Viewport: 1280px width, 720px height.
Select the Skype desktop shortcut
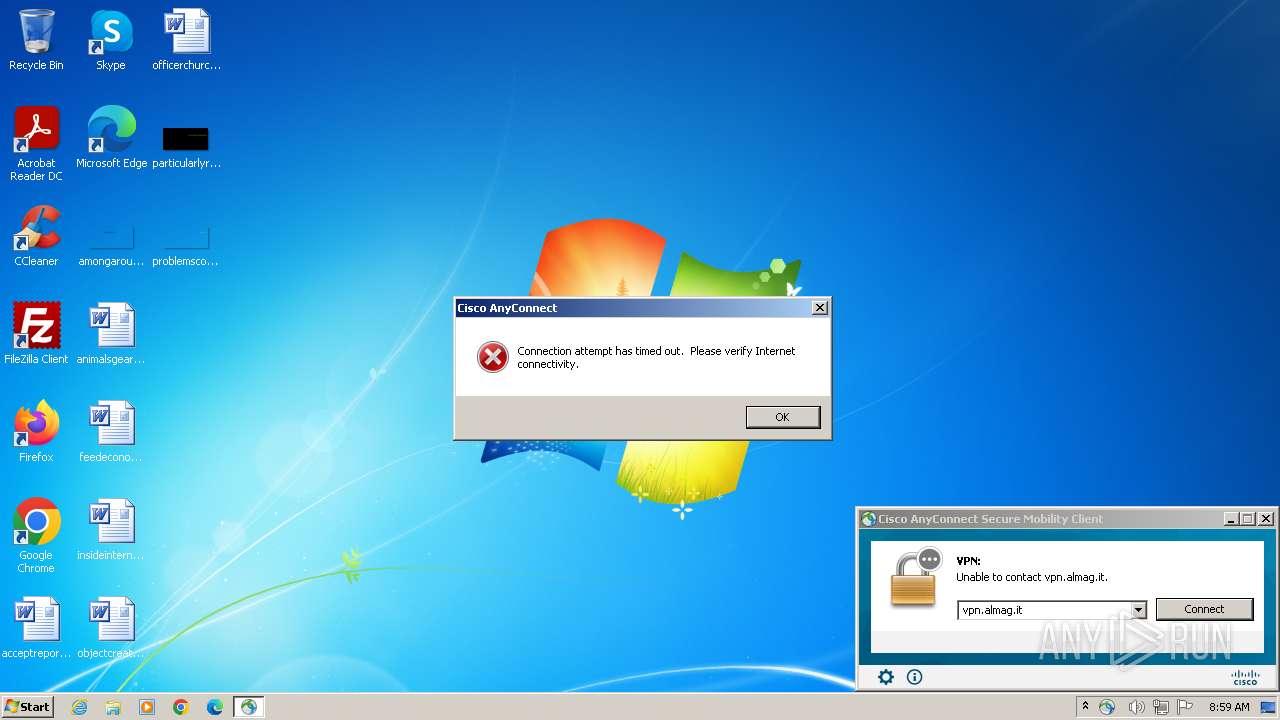(x=111, y=40)
